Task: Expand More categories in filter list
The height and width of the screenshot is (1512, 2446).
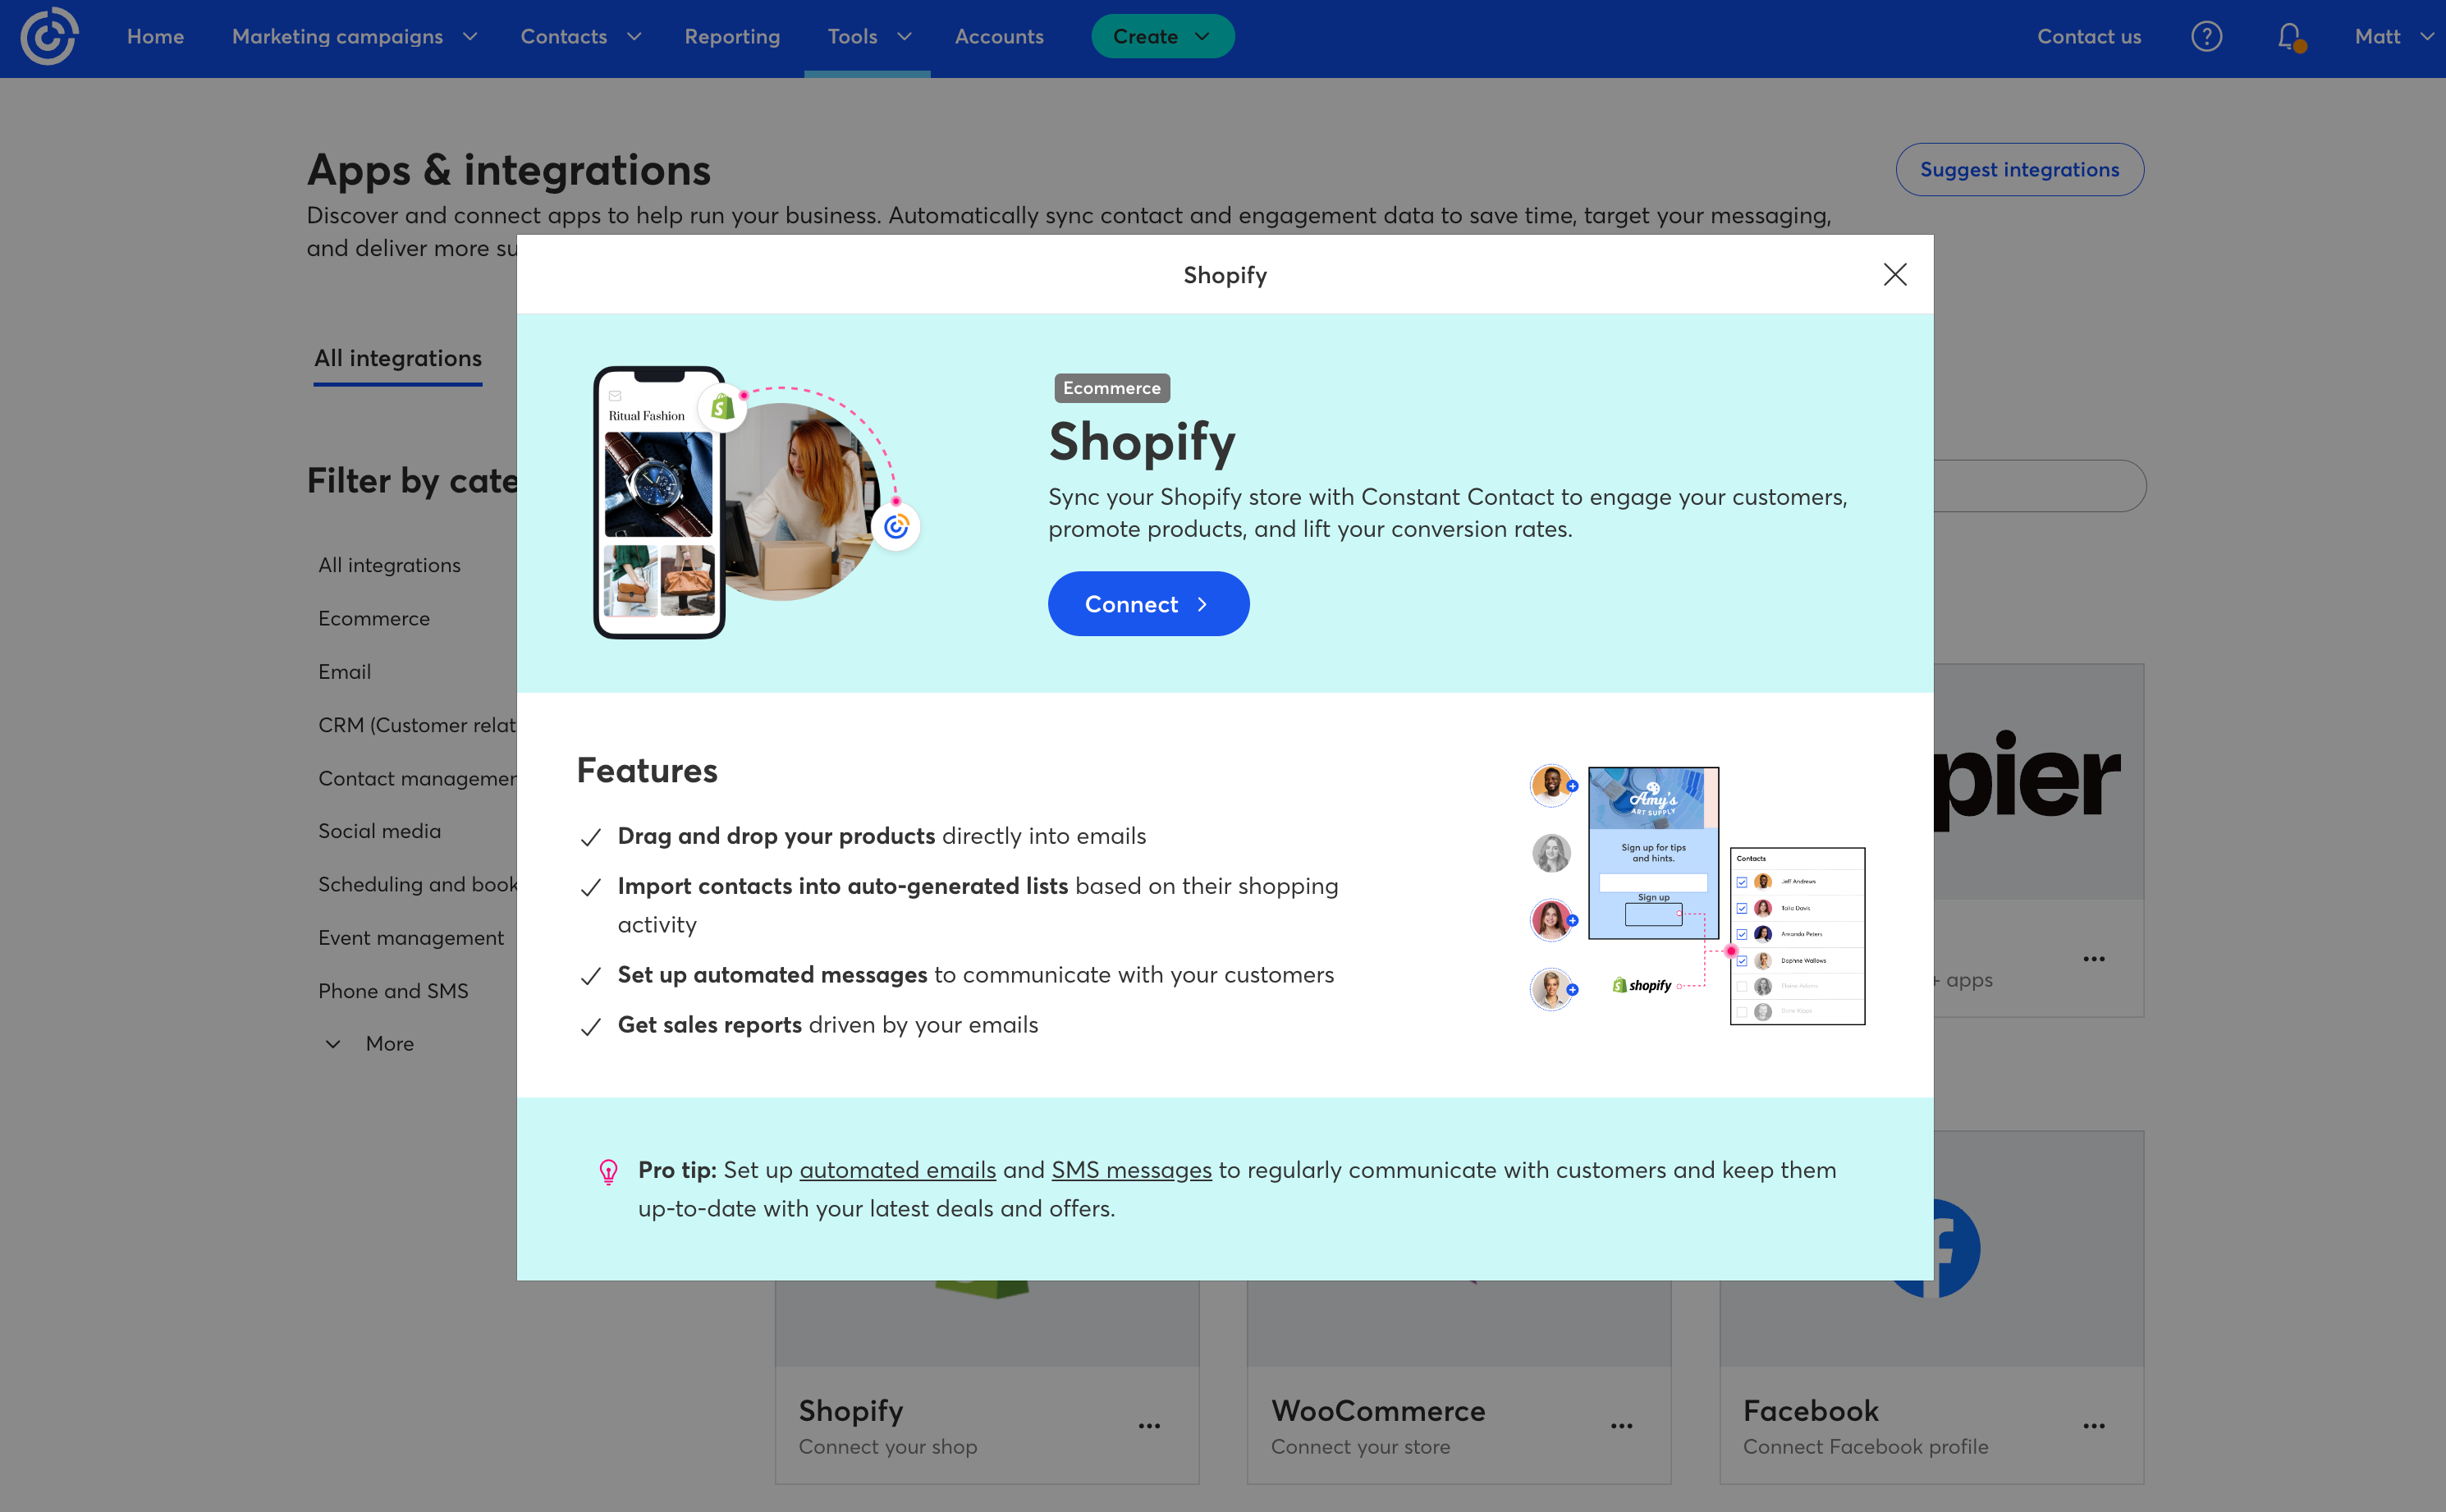Action: [x=370, y=1043]
